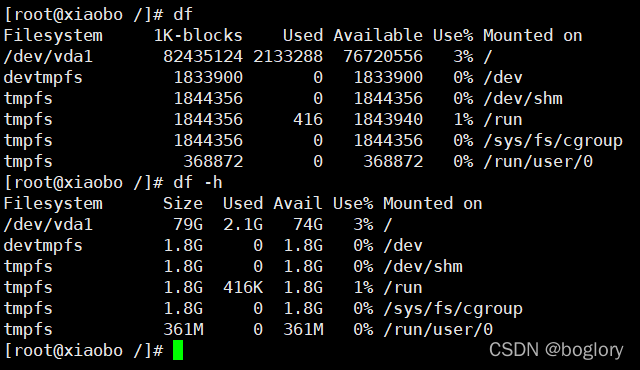Click the '1K-blocks' column header
640x370 pixels.
click(x=198, y=36)
